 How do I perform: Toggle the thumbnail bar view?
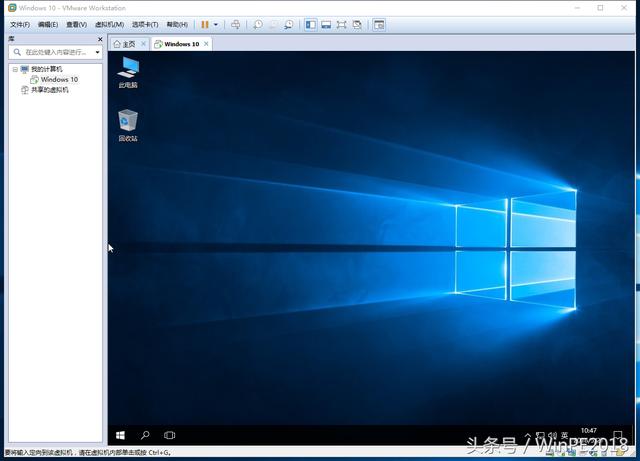click(326, 25)
